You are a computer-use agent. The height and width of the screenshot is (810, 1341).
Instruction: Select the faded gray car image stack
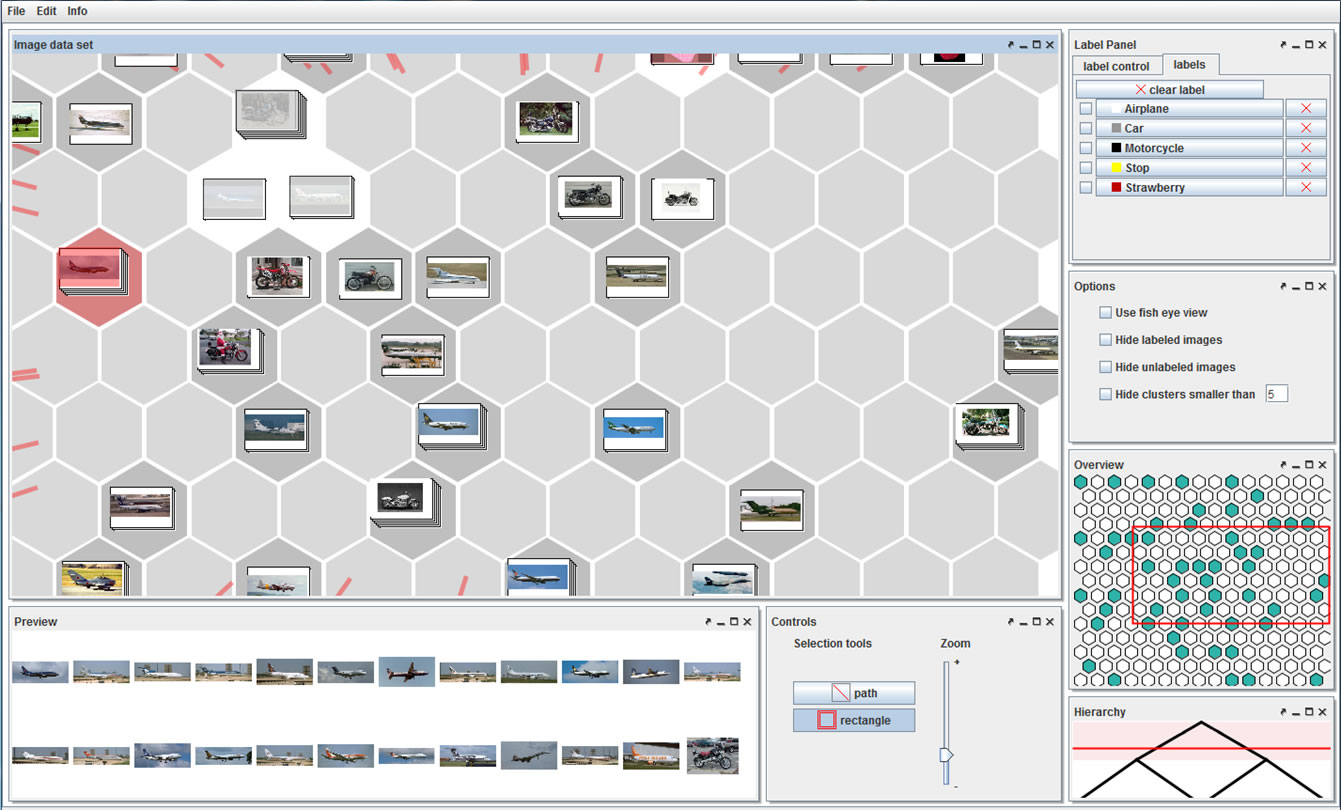point(270,114)
